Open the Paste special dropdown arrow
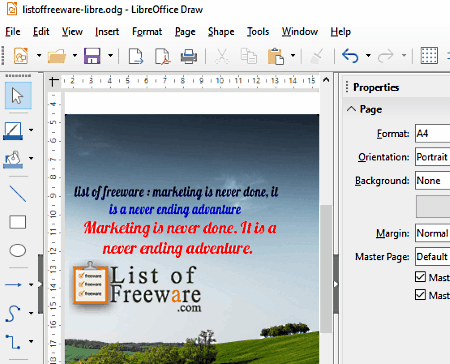 [x=293, y=55]
